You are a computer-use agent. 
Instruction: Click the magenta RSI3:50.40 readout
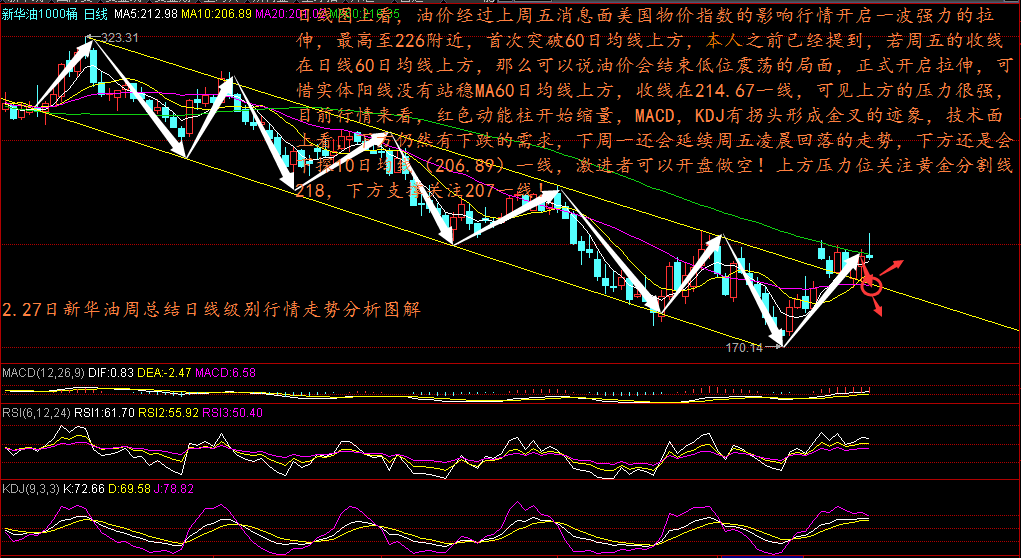tap(232, 411)
